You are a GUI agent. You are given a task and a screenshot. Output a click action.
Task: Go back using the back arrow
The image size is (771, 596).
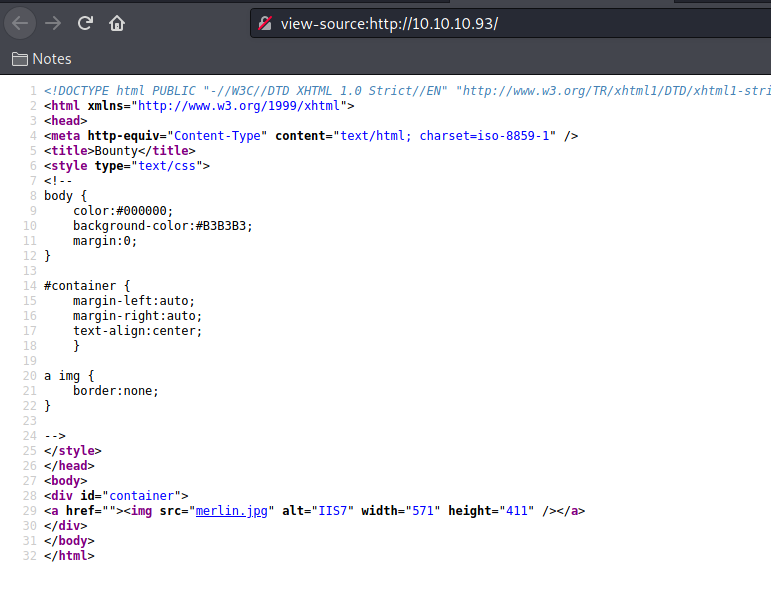point(20,23)
